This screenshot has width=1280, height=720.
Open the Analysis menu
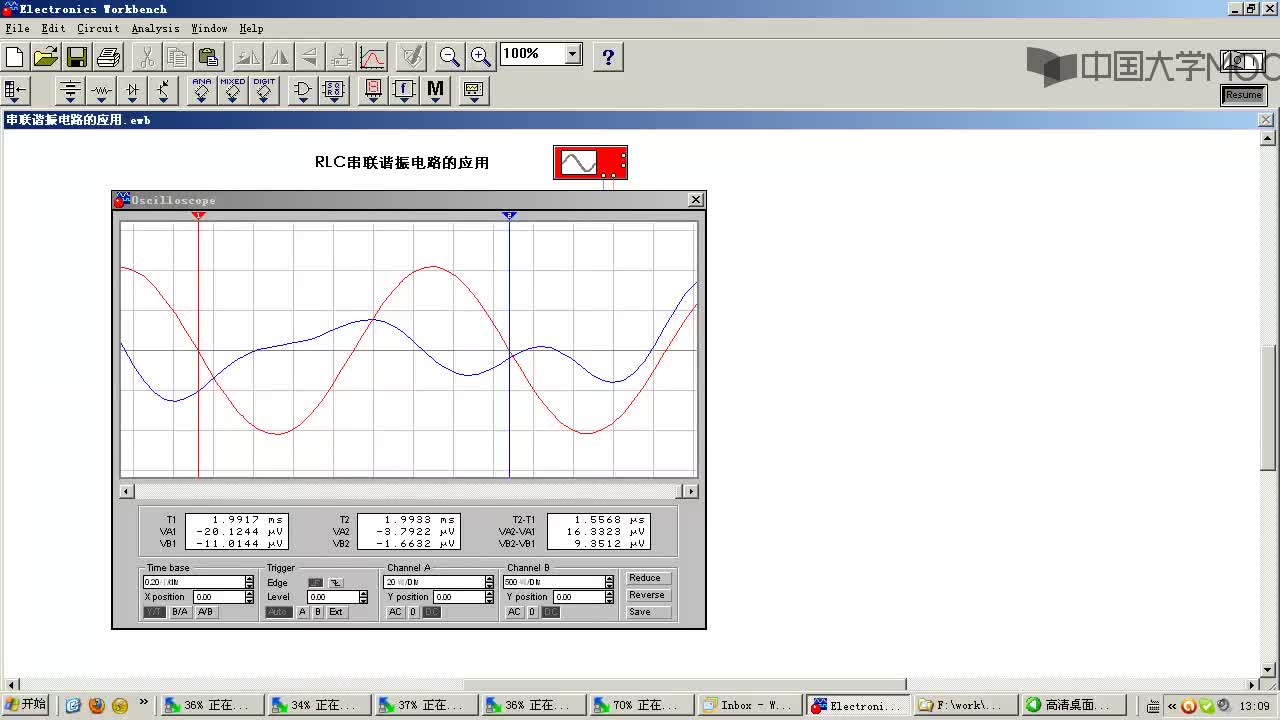[155, 28]
